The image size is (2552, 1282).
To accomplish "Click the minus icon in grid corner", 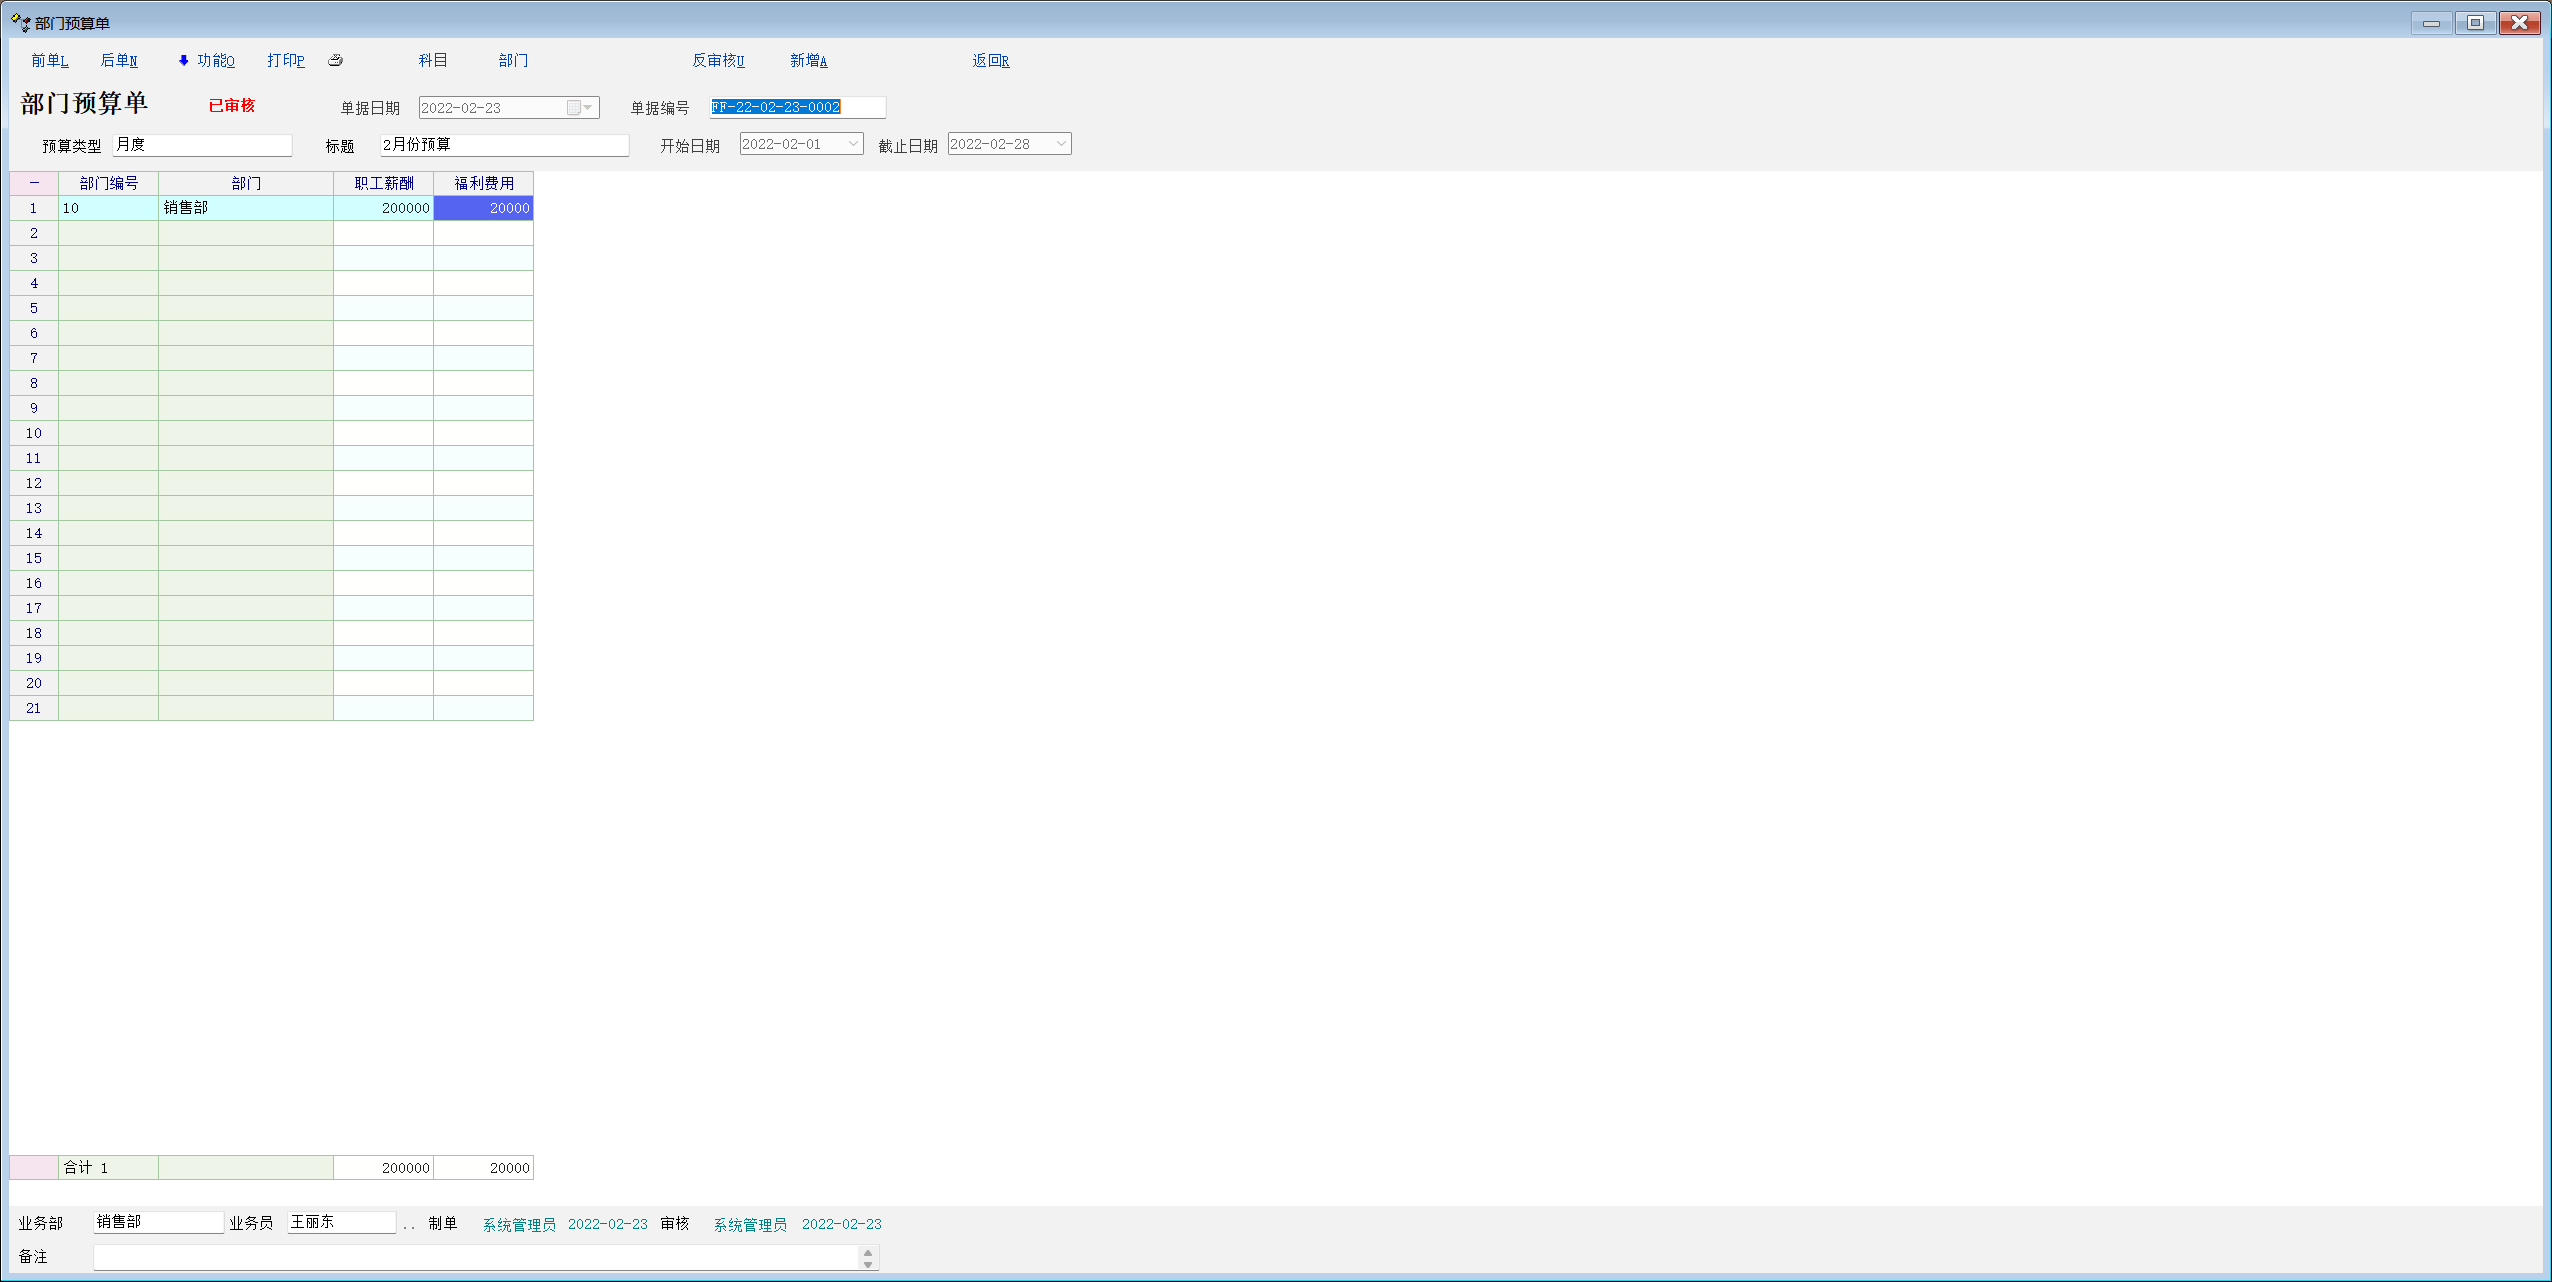I will [x=34, y=183].
